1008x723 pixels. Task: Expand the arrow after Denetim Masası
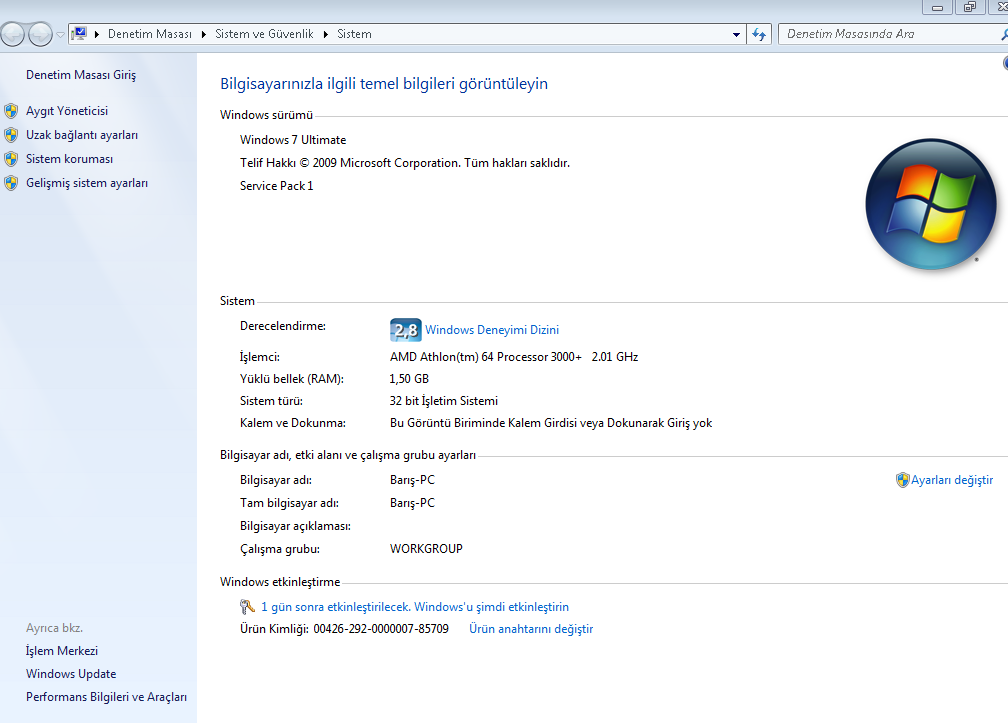point(203,34)
